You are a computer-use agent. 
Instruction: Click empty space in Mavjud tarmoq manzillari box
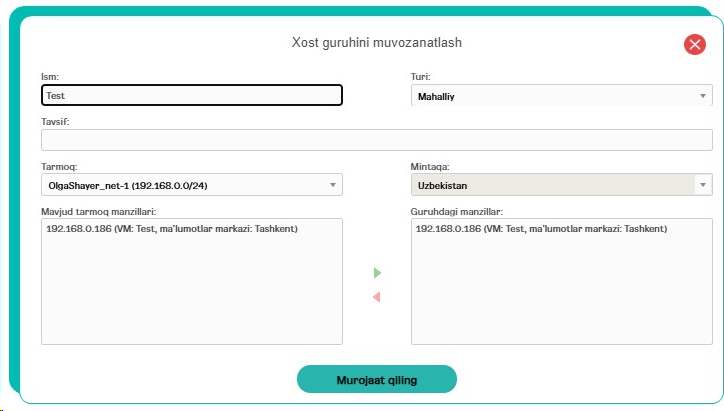[192, 291]
